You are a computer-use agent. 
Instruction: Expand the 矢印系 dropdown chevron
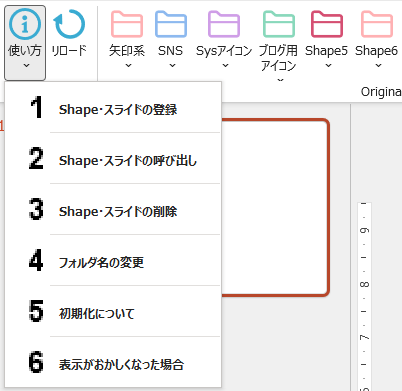(128, 66)
